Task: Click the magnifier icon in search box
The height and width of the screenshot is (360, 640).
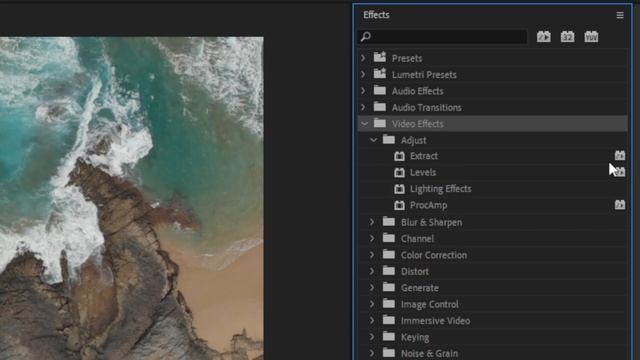Action: tap(366, 37)
